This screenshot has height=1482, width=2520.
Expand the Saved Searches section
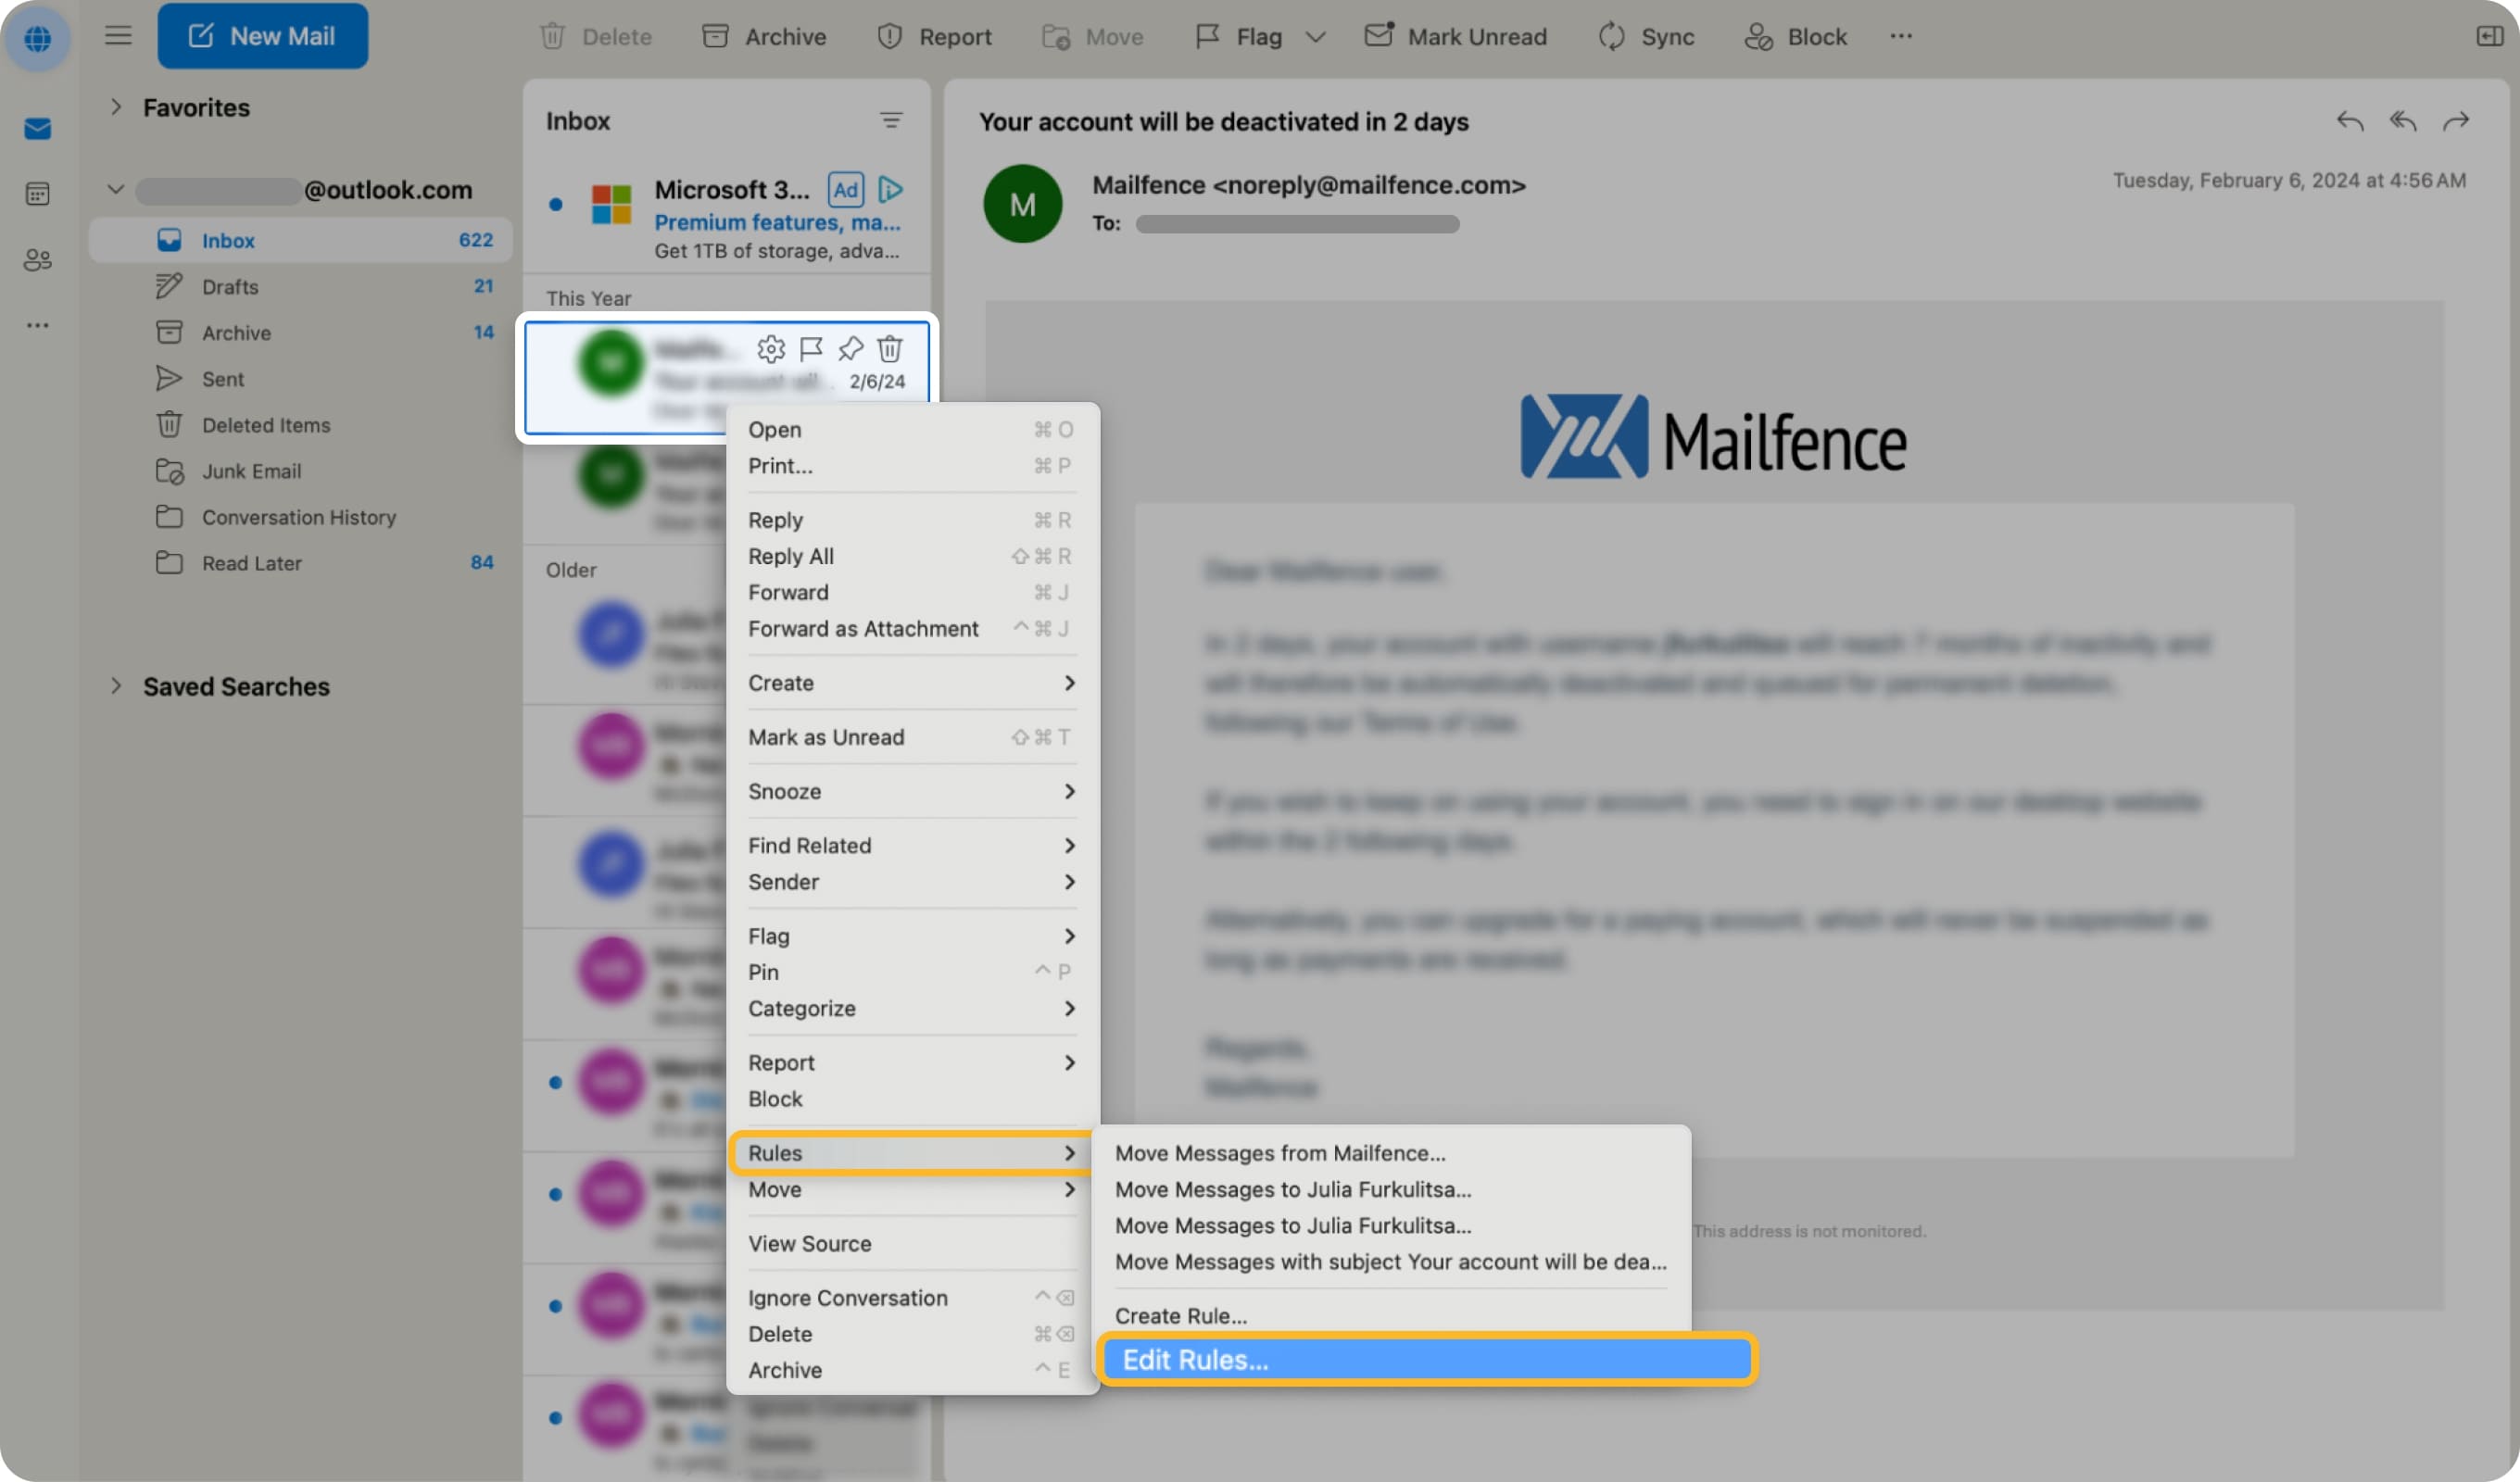click(x=116, y=686)
